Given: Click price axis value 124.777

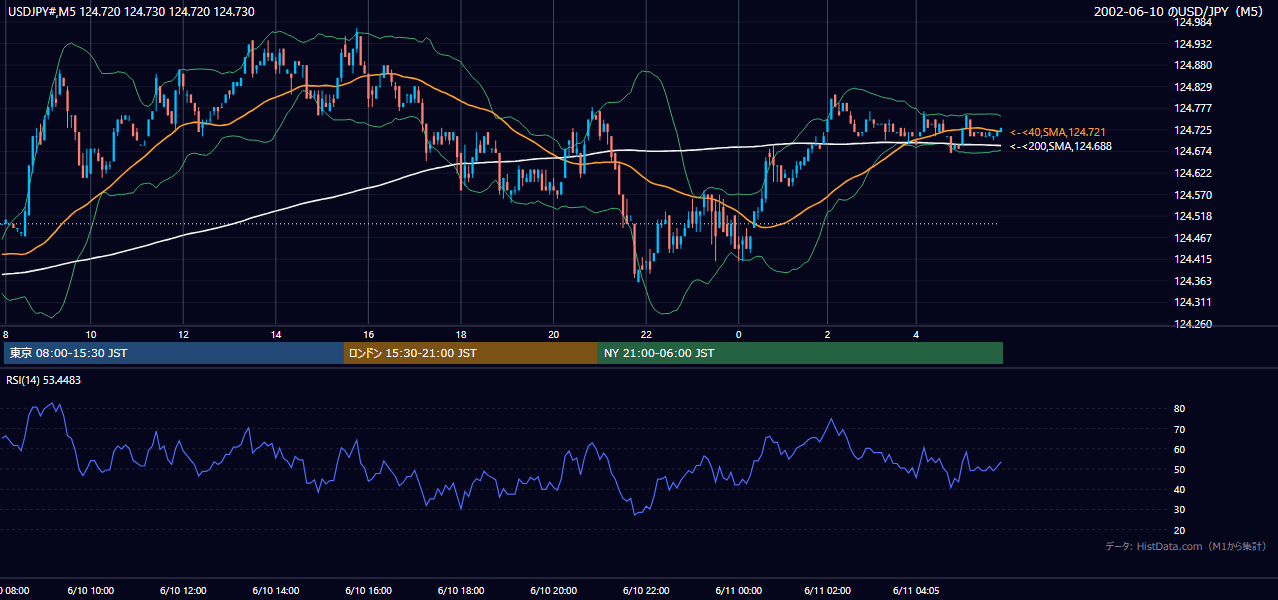Looking at the screenshot, I should pyautogui.click(x=1193, y=109).
